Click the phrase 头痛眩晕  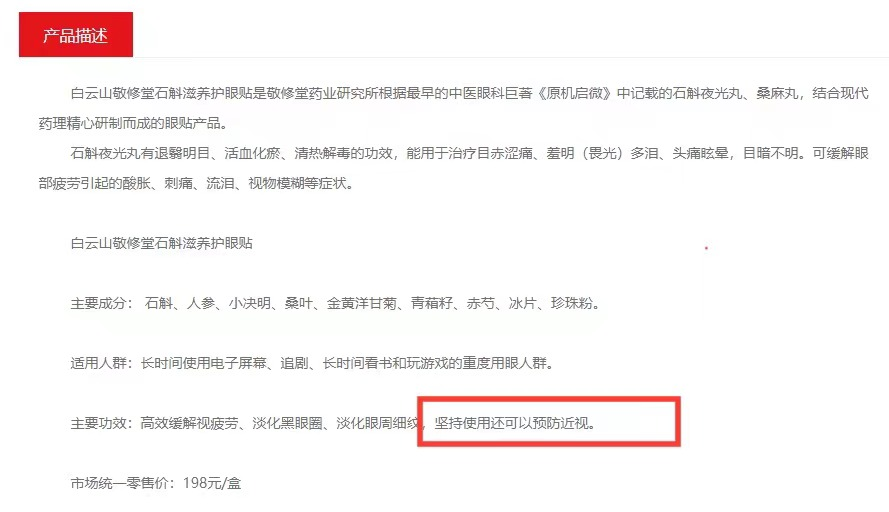pyautogui.click(x=700, y=153)
